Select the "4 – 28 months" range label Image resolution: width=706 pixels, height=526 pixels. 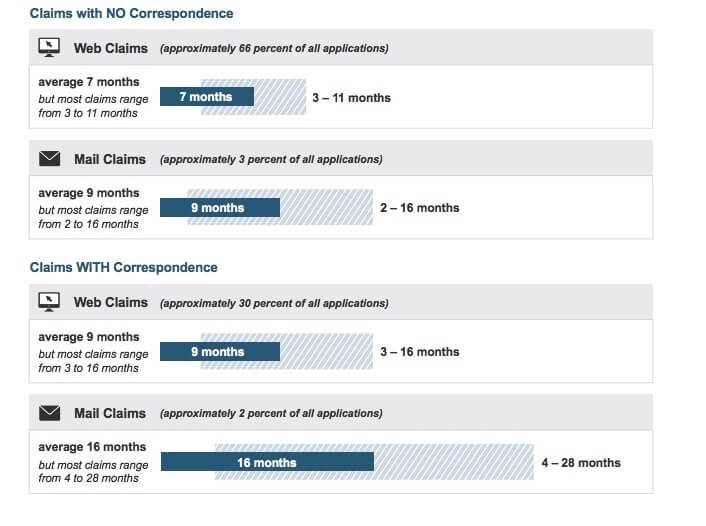click(580, 463)
